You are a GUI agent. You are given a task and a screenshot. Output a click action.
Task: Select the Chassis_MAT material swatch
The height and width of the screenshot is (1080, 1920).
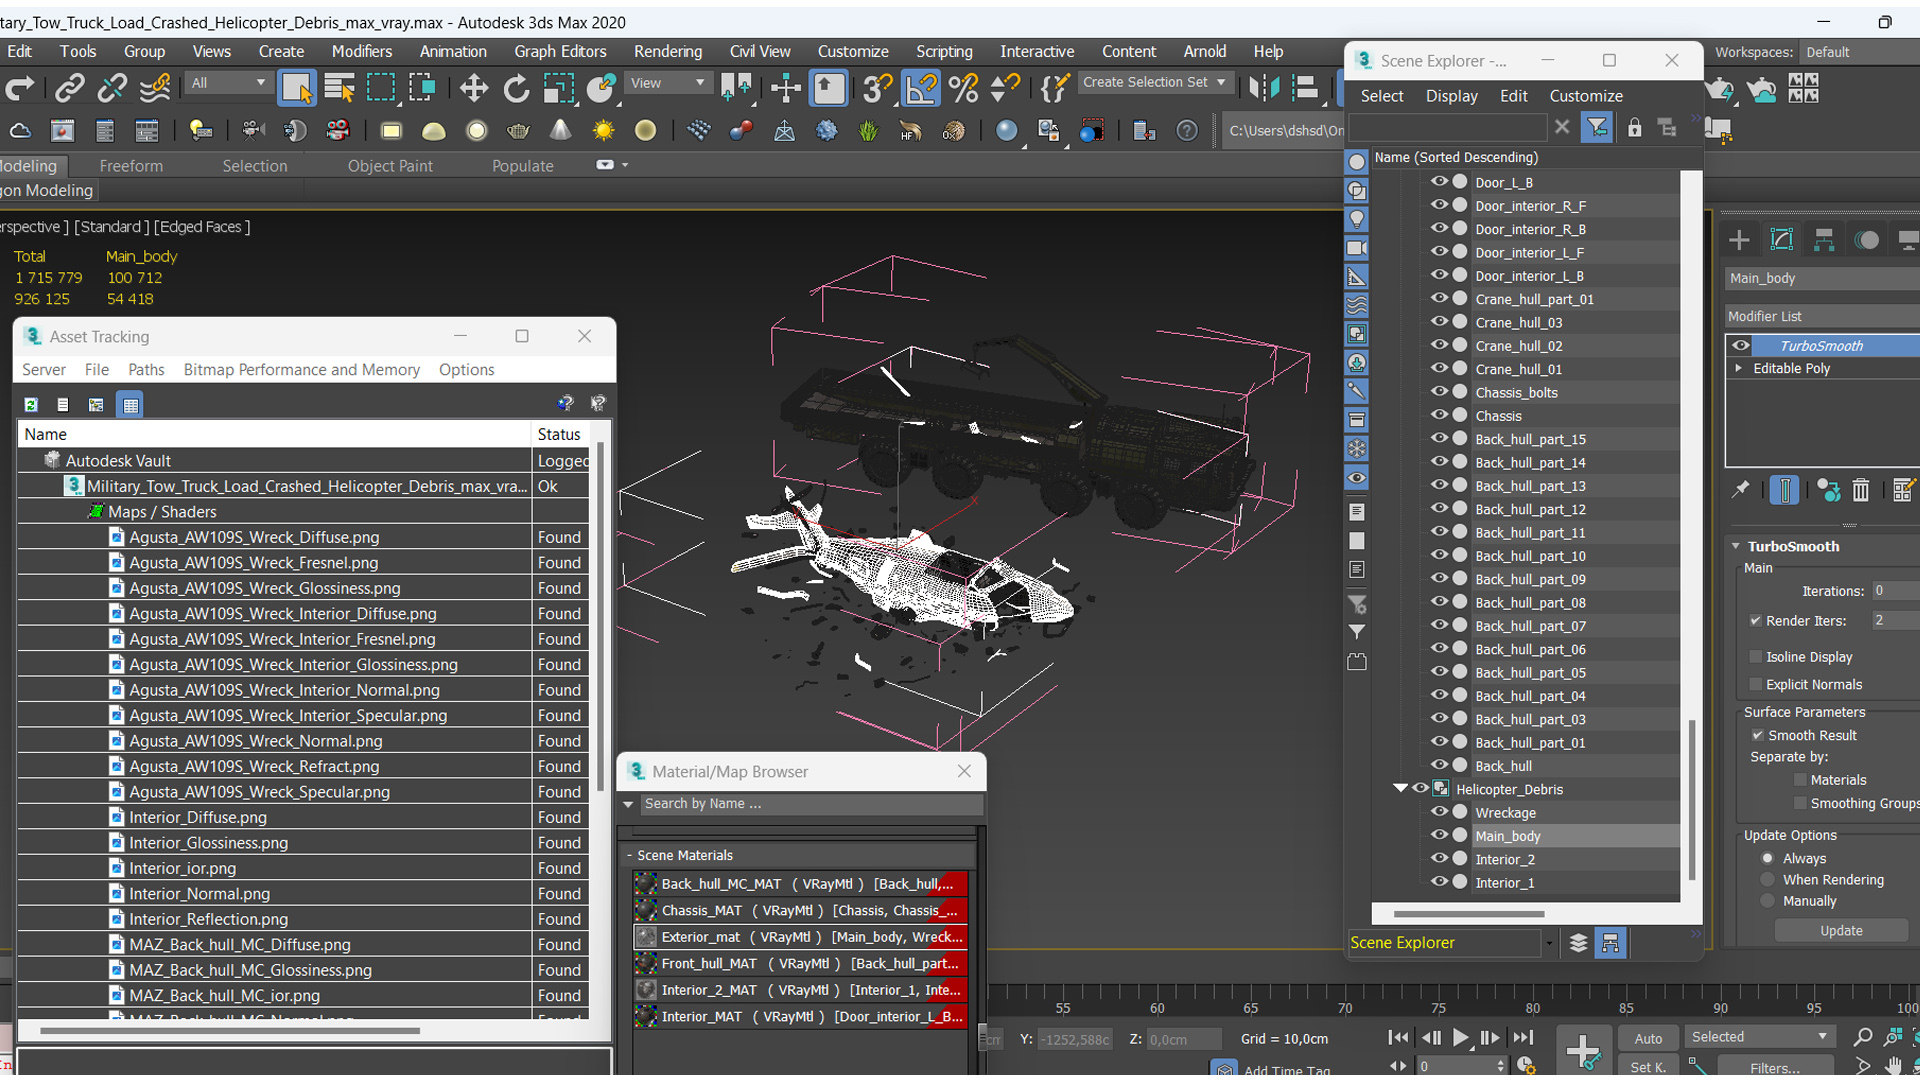(x=646, y=910)
